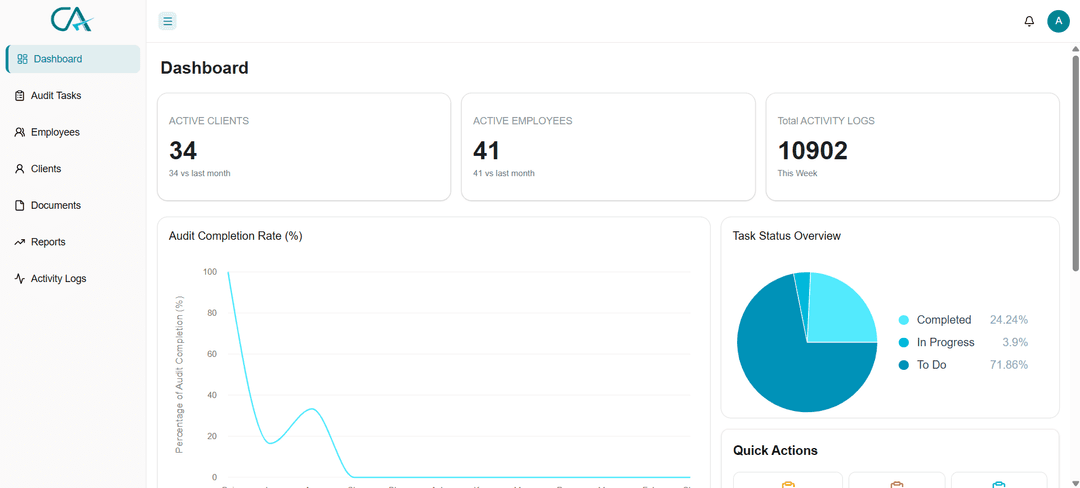This screenshot has width=1080, height=488.
Task: Open notifications via the bell icon
Action: (x=1029, y=21)
